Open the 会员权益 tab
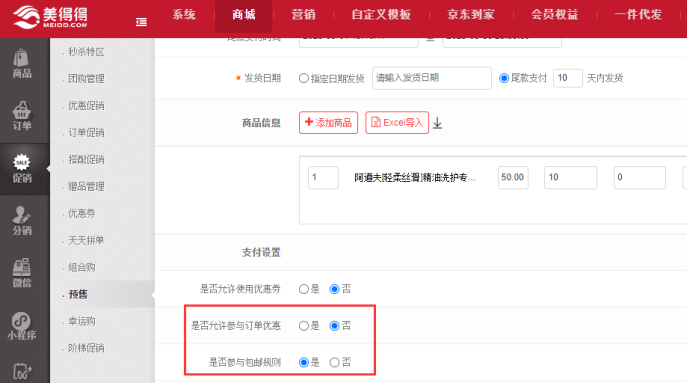Screen dimensions: 688x383 555,14
